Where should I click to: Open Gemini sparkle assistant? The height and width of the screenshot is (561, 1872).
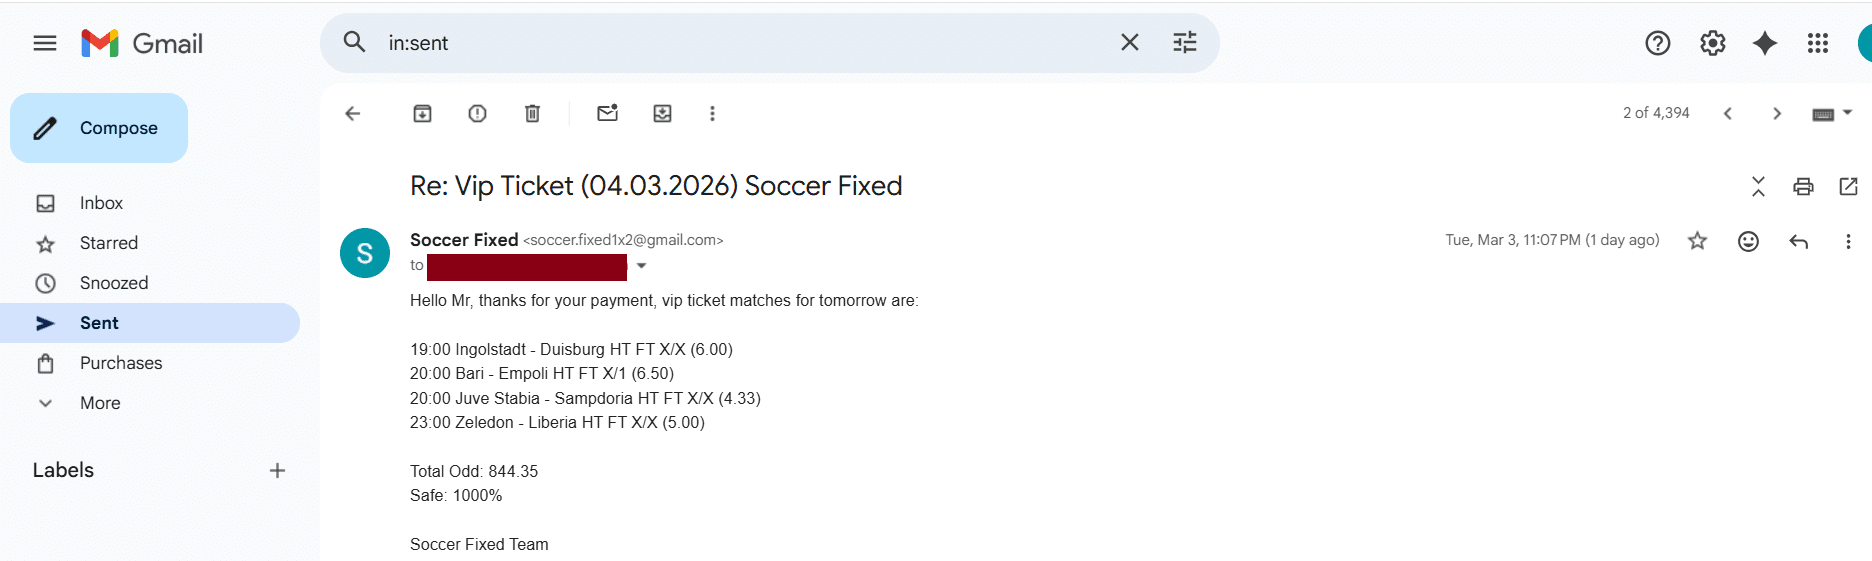click(x=1765, y=43)
